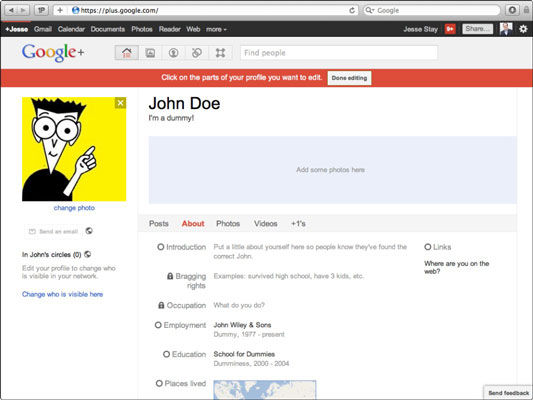
Task: Switch to the Posts tab
Action: point(159,224)
